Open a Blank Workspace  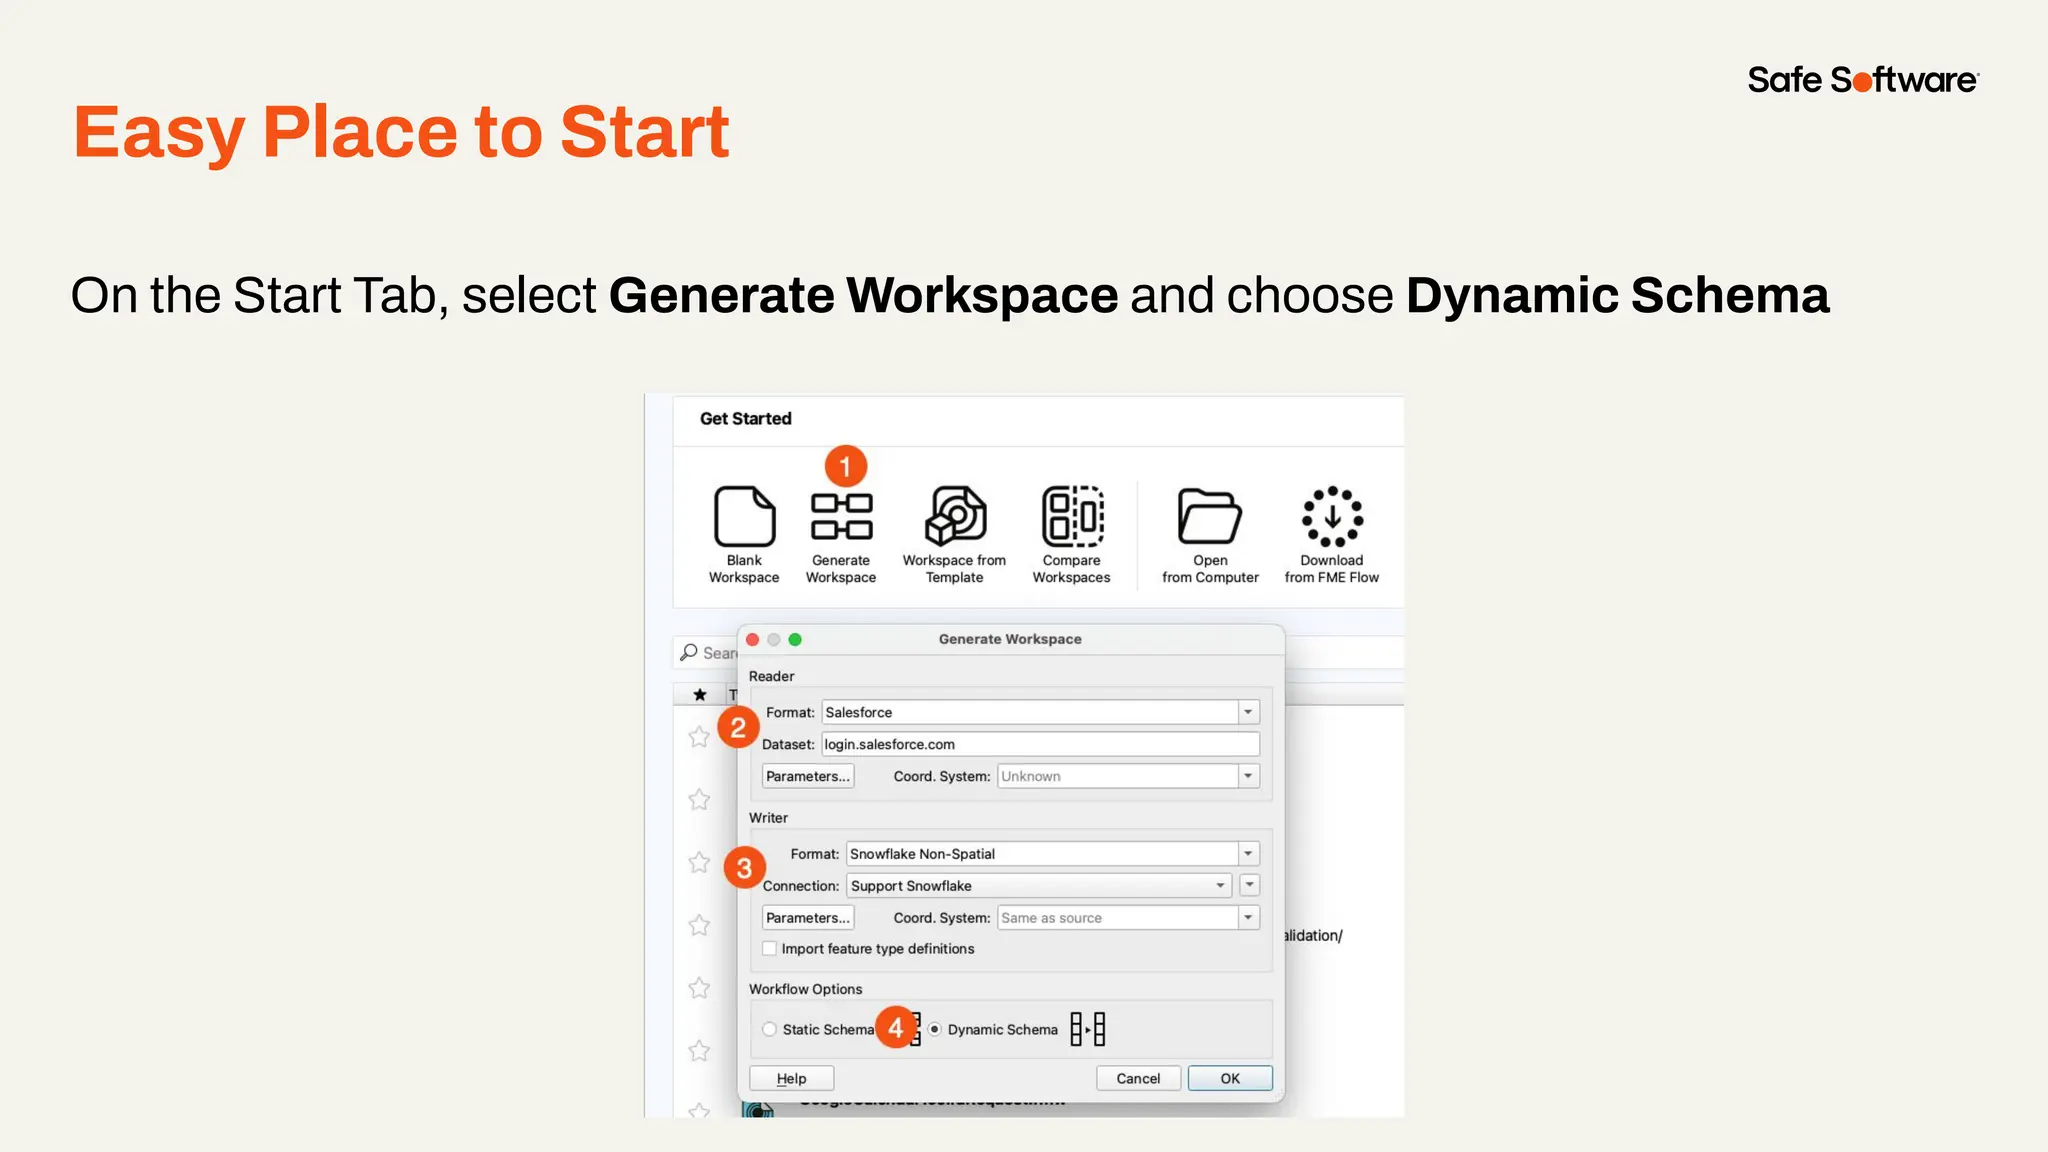(744, 534)
